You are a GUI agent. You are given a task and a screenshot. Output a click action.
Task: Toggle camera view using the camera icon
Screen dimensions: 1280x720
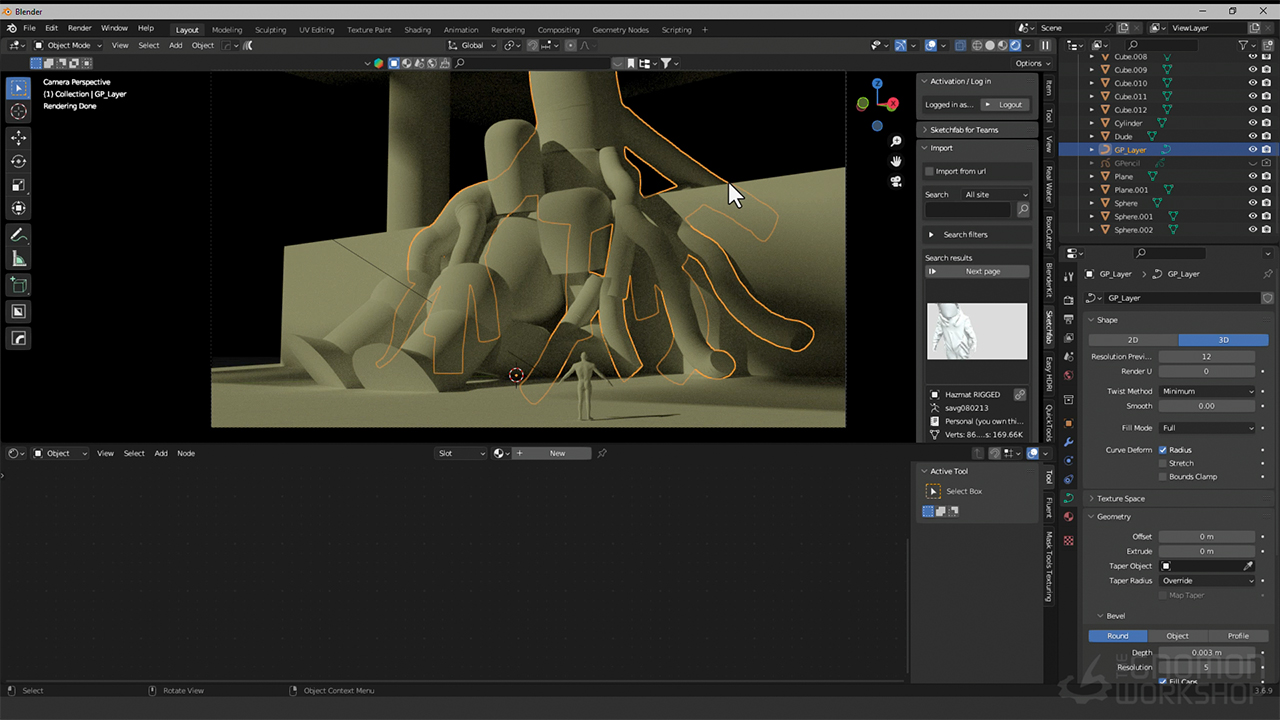[x=896, y=181]
